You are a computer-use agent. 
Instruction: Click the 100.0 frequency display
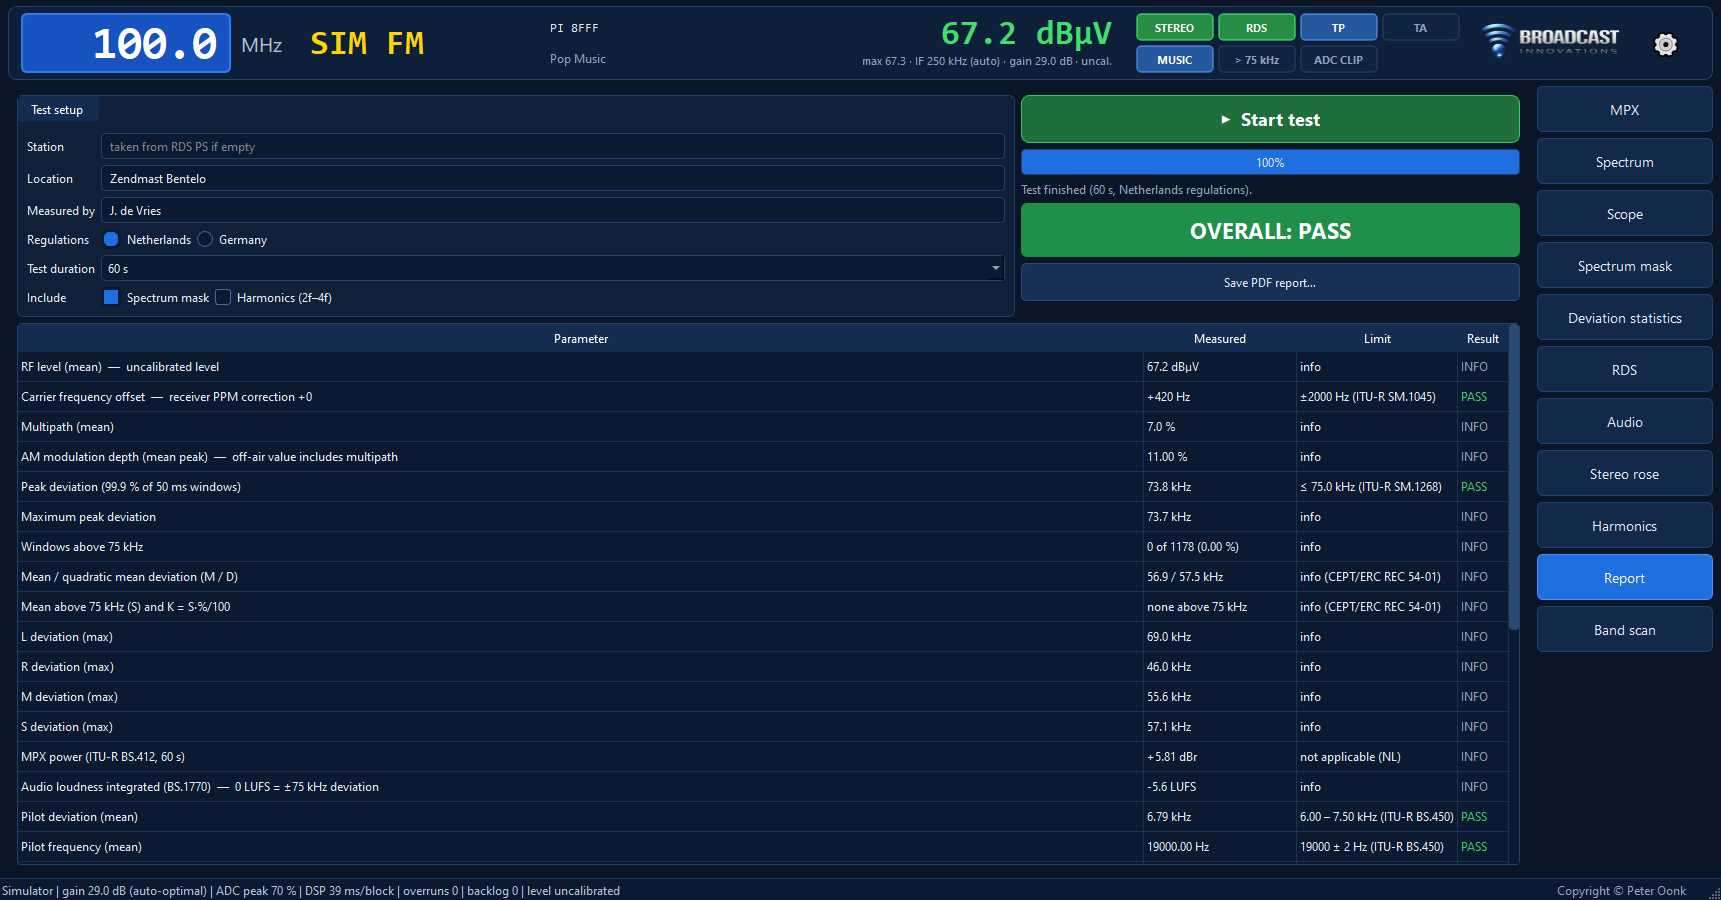click(x=126, y=43)
